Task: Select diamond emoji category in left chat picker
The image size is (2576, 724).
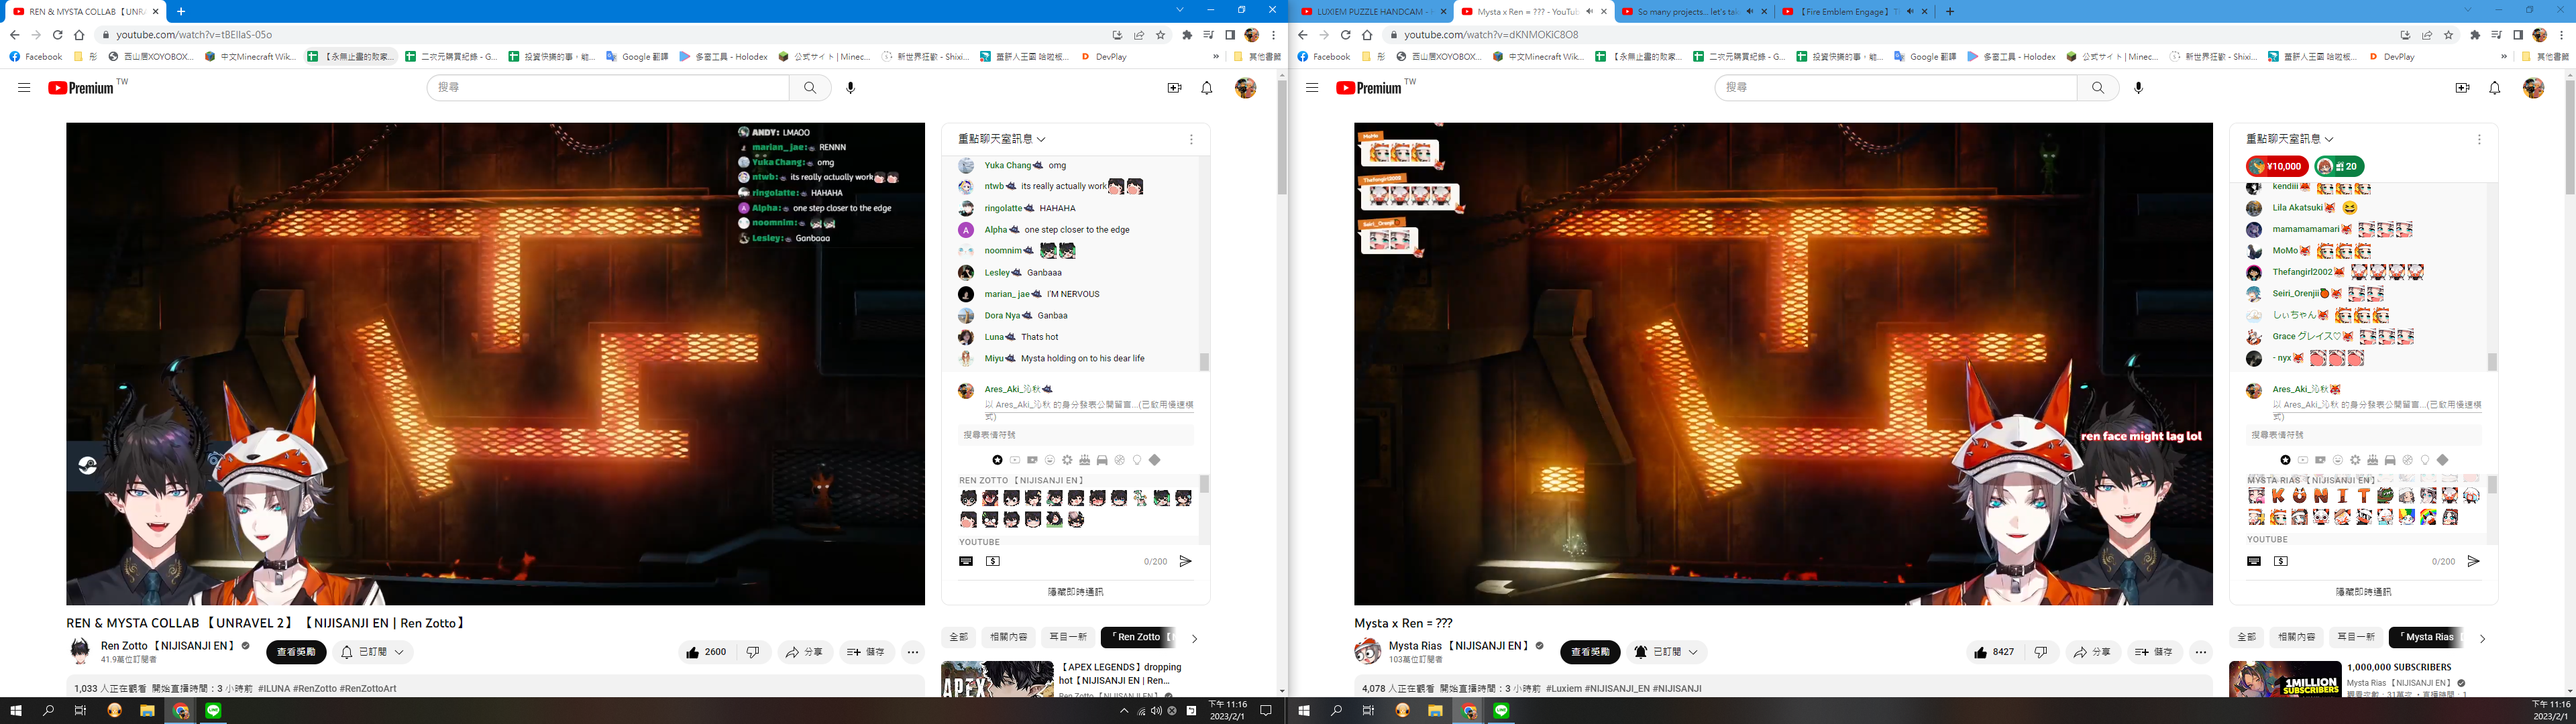Action: tap(1154, 460)
